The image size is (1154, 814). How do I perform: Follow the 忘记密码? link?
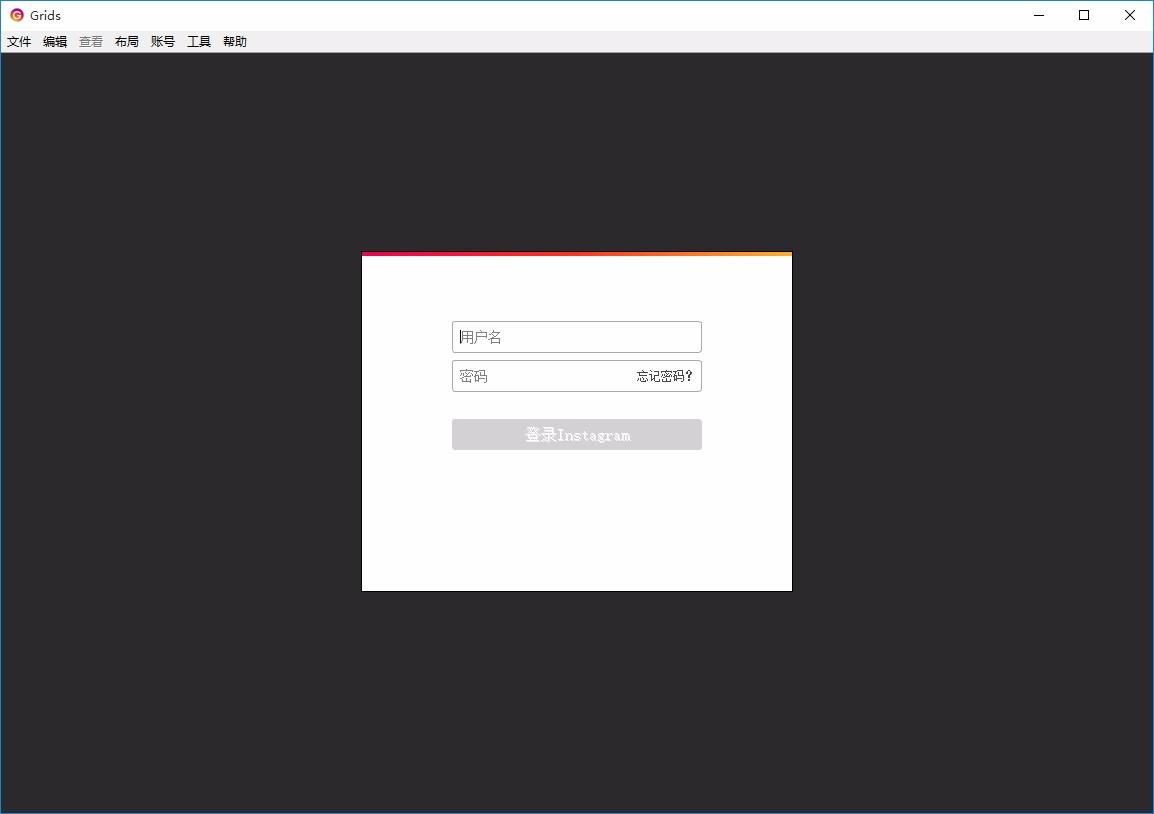664,376
